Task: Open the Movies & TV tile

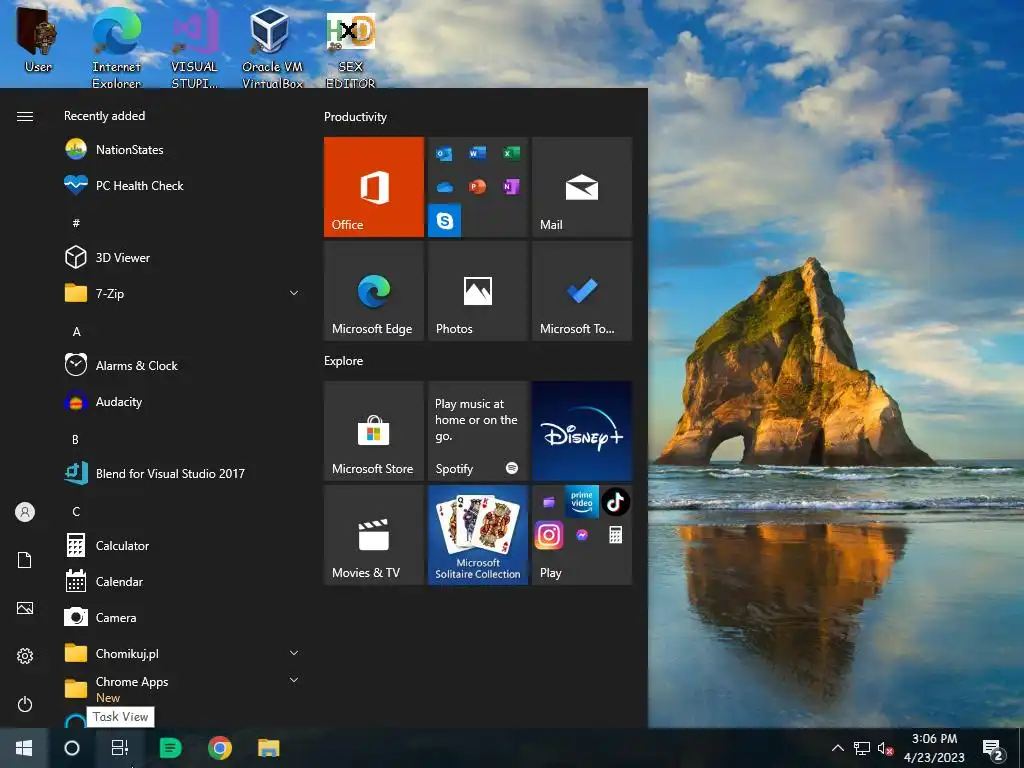Action: [374, 535]
